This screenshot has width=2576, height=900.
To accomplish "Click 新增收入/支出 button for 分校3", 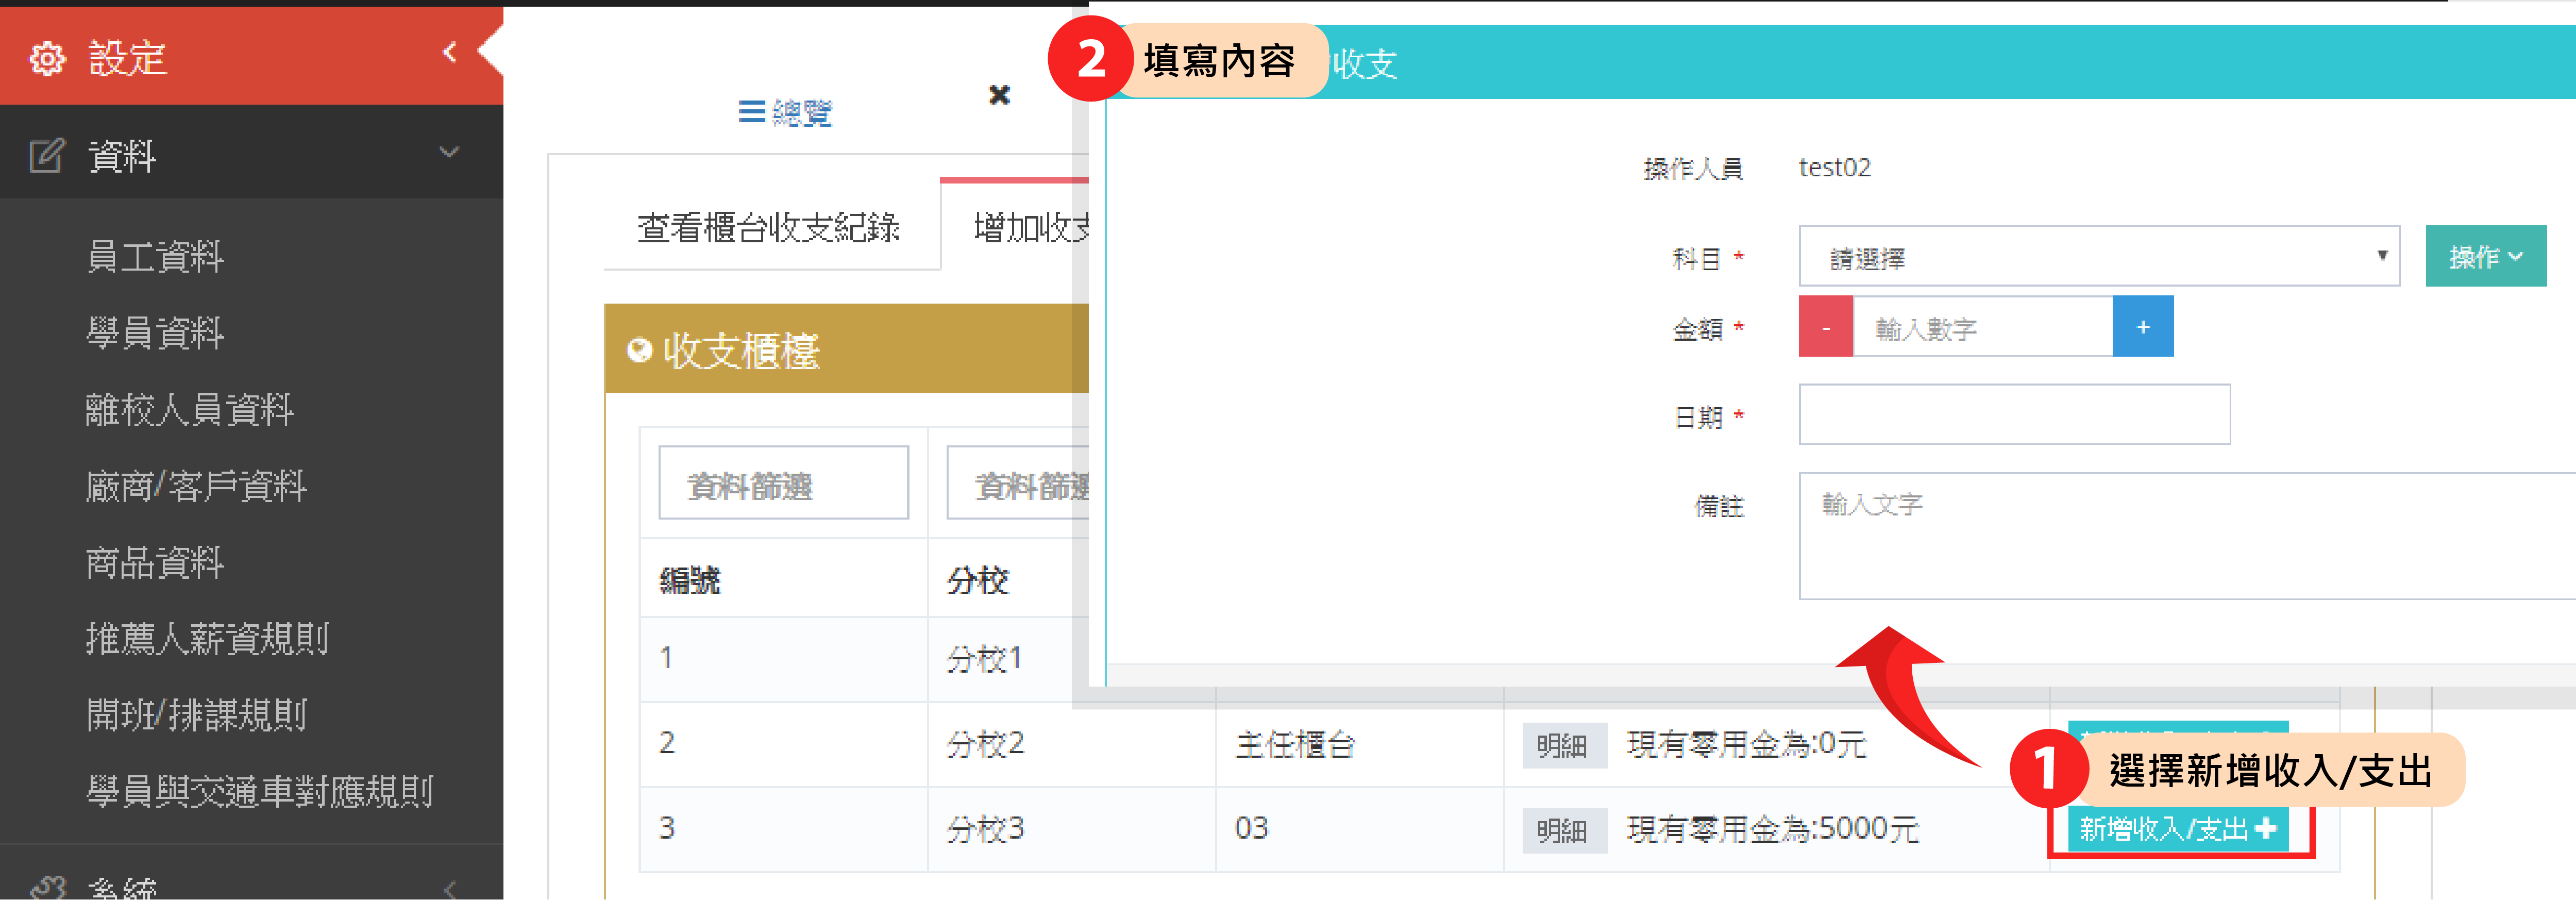I will [2177, 829].
